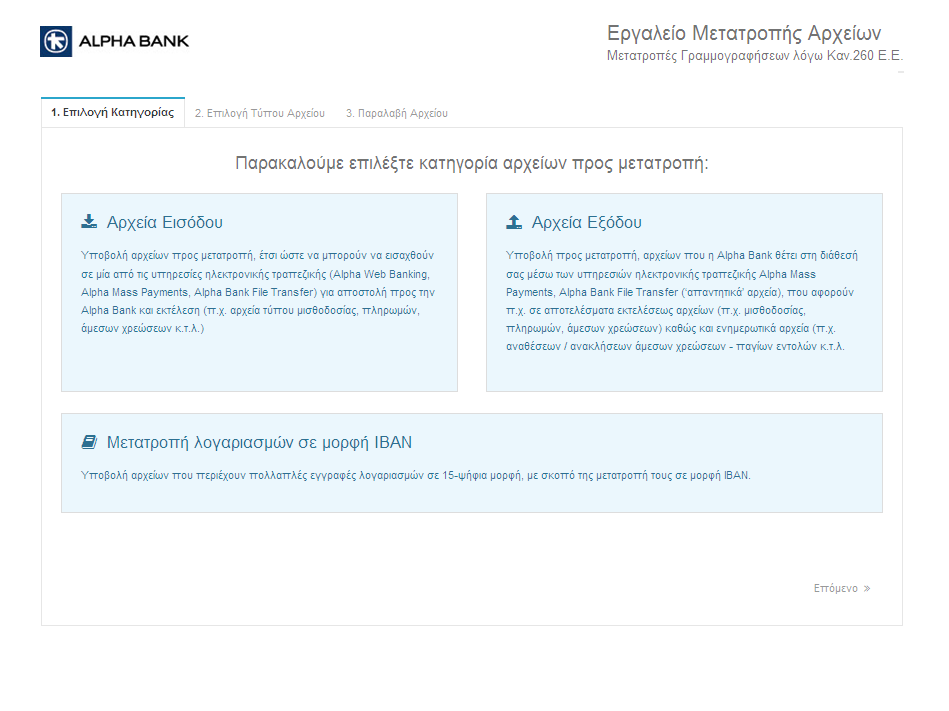Click the ALPHA BANK wordmark

[x=134, y=41]
